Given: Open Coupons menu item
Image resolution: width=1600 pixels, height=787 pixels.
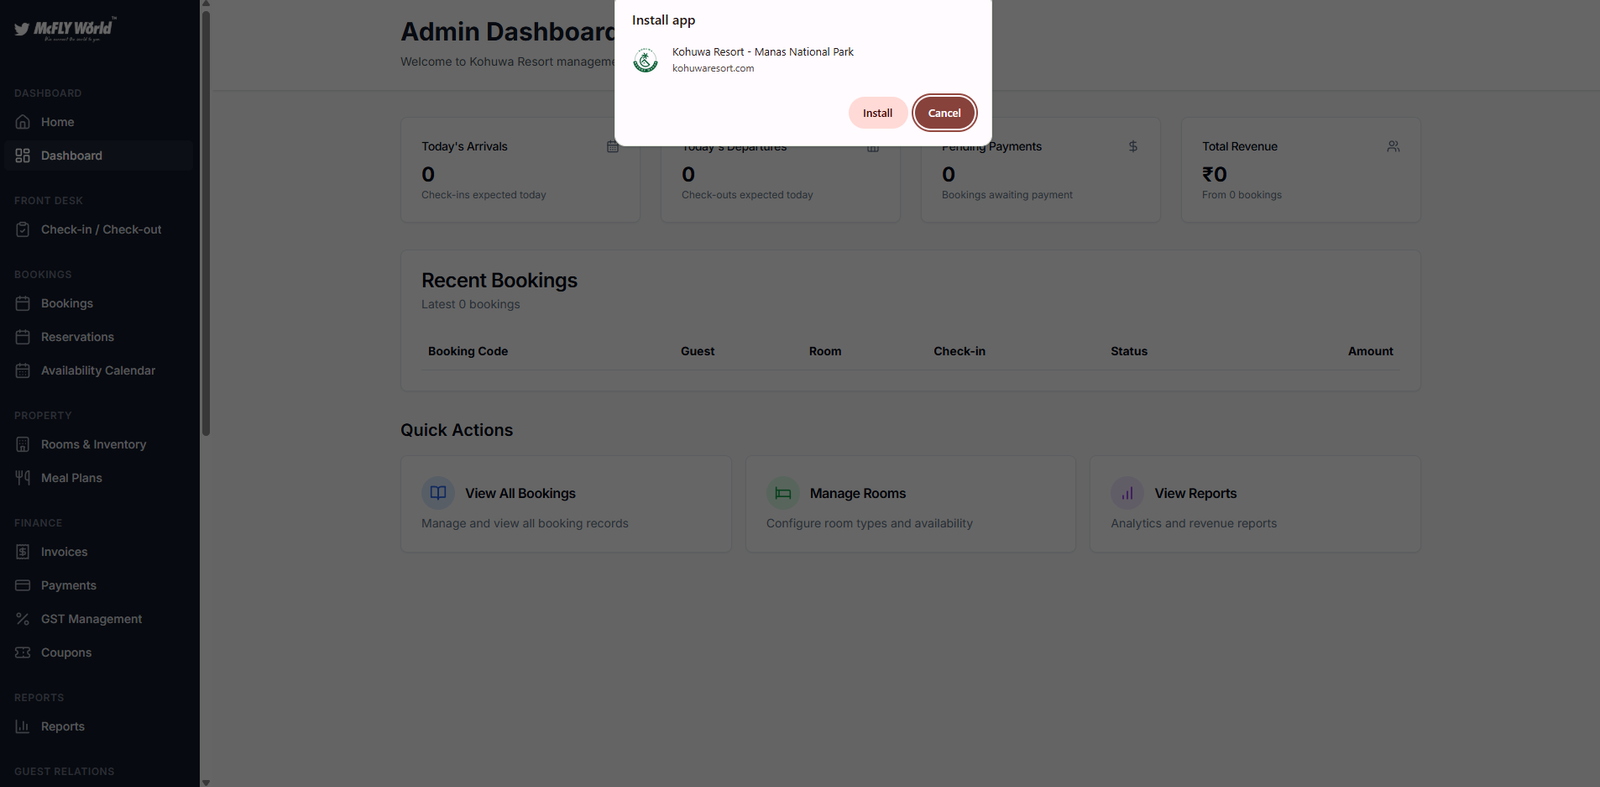Looking at the screenshot, I should pos(98,653).
